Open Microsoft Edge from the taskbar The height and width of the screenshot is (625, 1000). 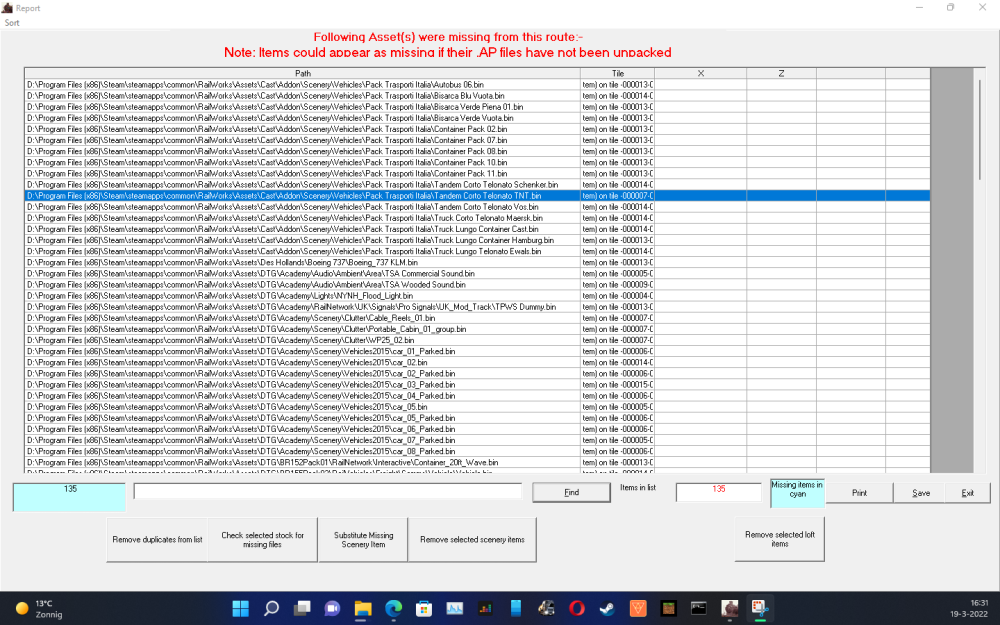coord(393,607)
